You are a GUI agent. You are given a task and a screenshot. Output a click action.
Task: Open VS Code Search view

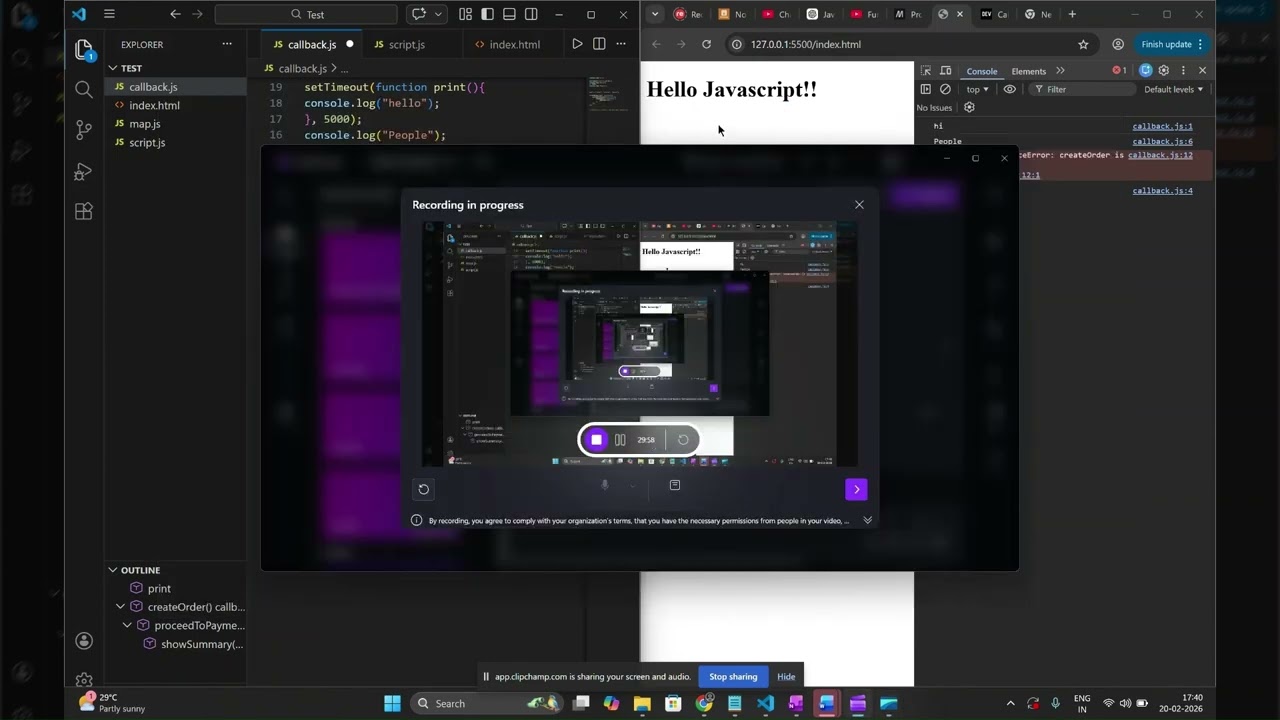pos(84,90)
